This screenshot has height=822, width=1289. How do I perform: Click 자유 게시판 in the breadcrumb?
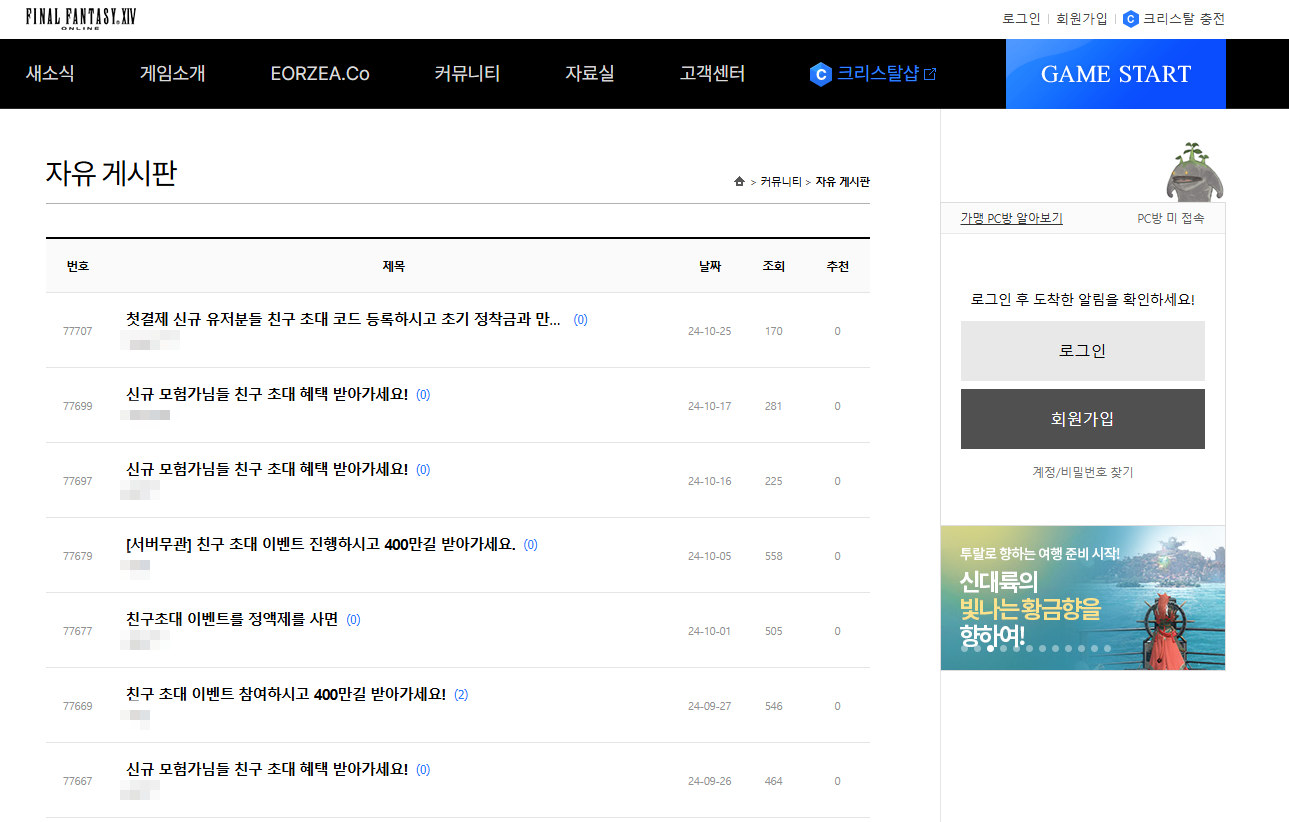tap(842, 182)
